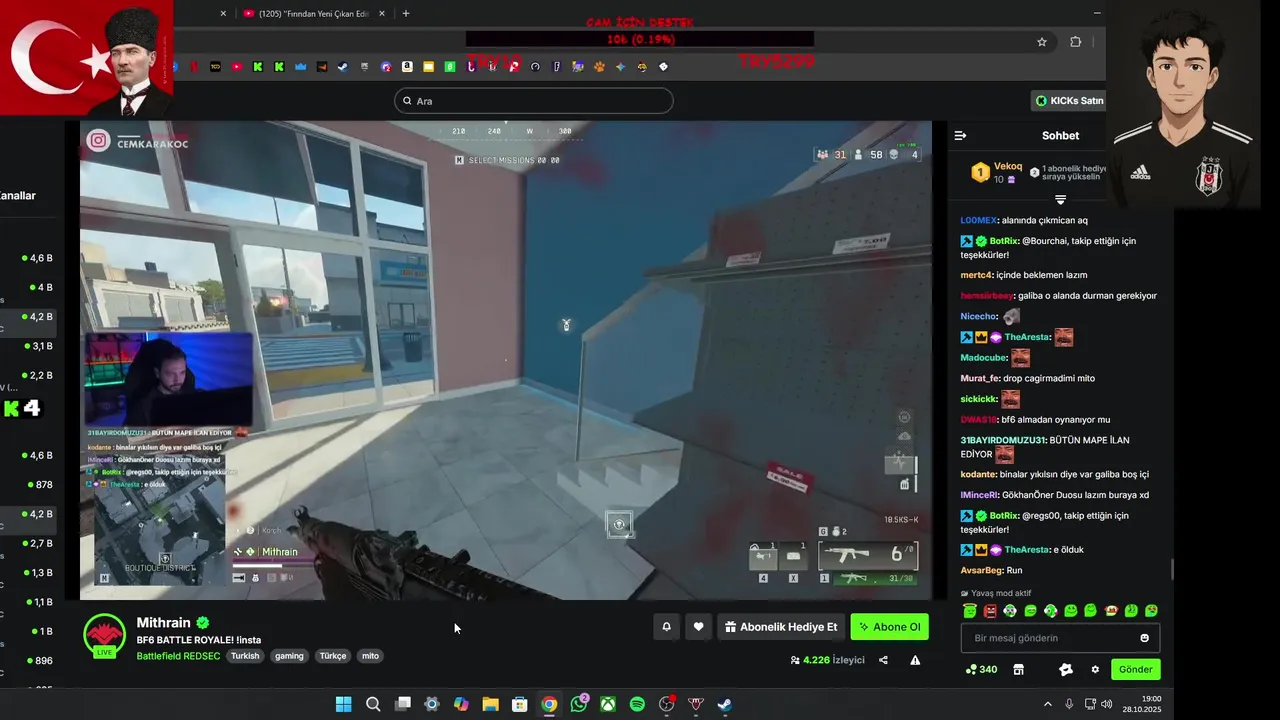This screenshot has width=1280, height=720.
Task: Open chat user mertc4's name
Action: 977,275
